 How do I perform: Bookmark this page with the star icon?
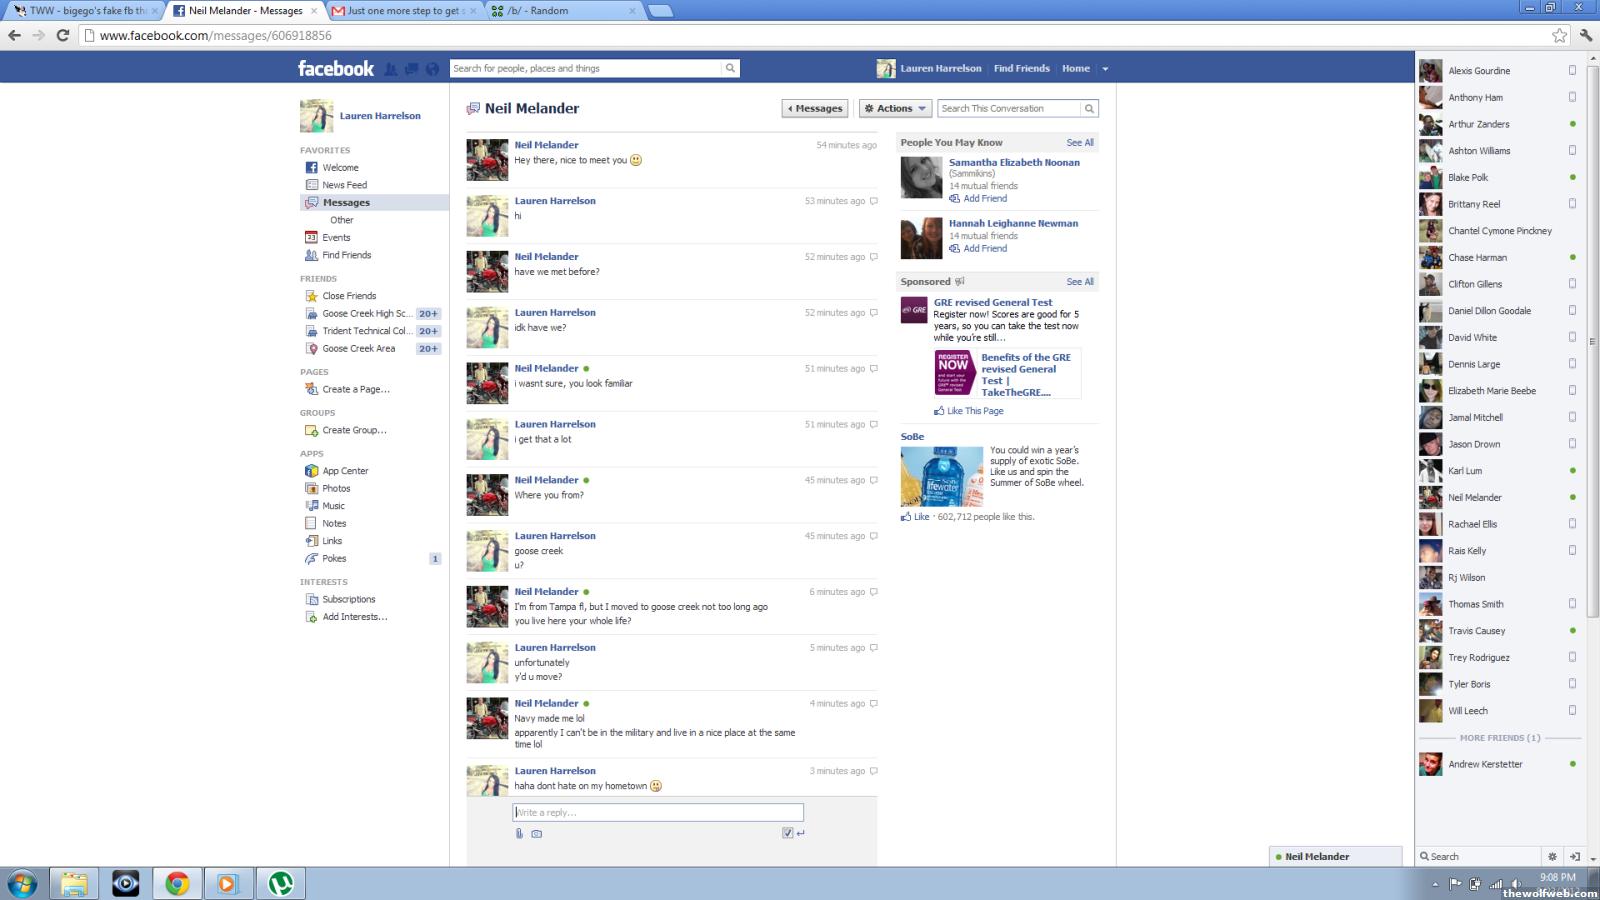1559,35
